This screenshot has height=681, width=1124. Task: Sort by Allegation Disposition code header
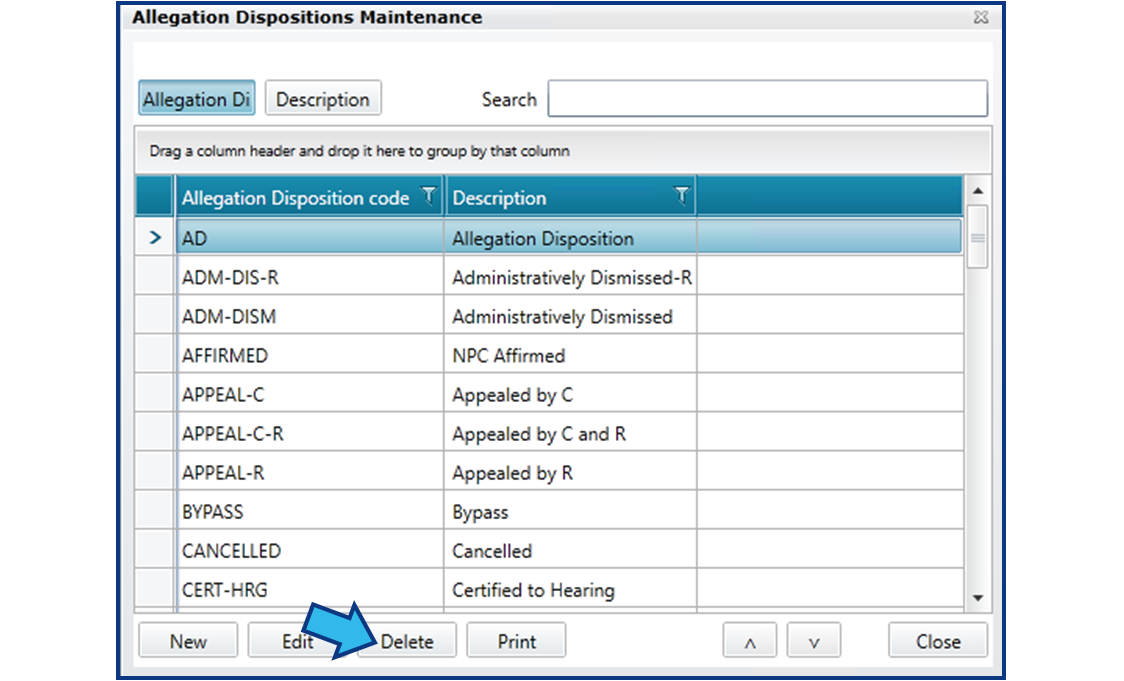[295, 197]
